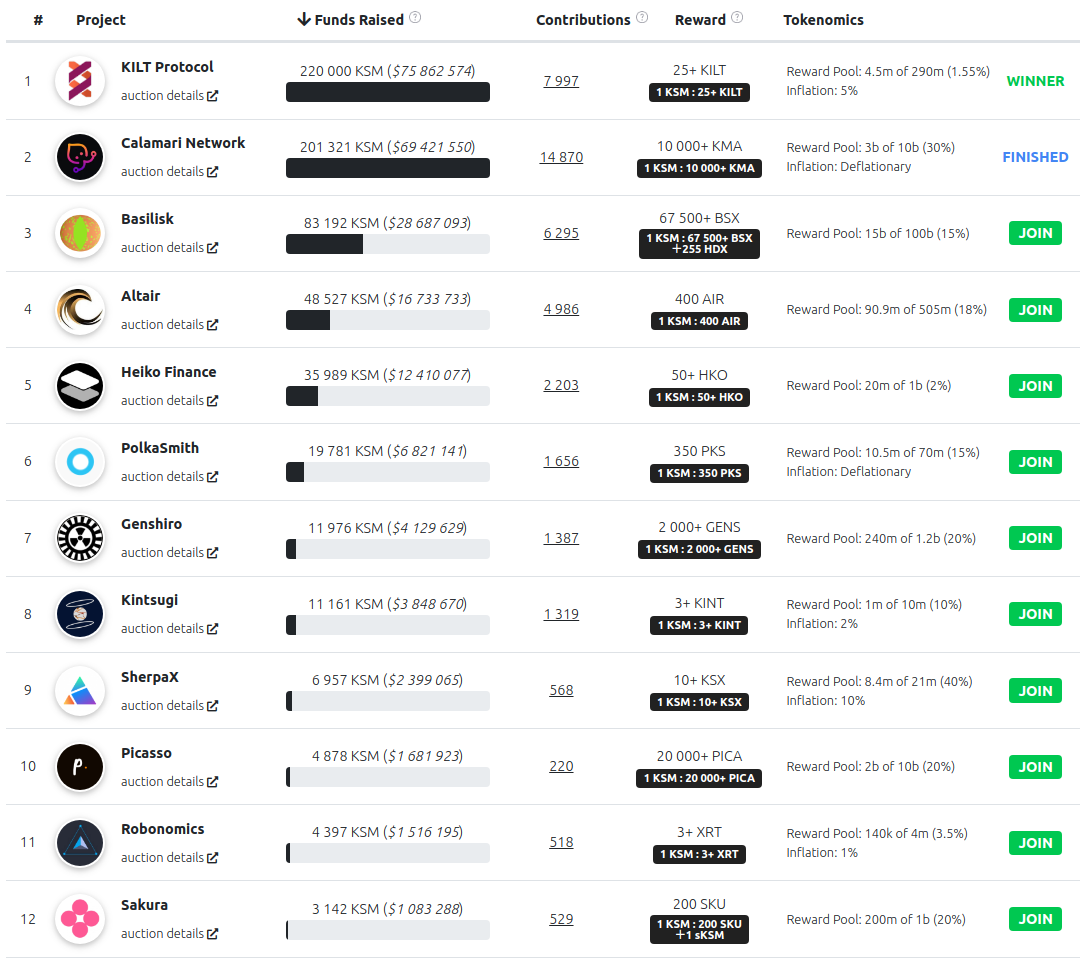Image resolution: width=1083 pixels, height=959 pixels.
Task: Open PolkaSmith auction details link
Action: click(x=169, y=476)
